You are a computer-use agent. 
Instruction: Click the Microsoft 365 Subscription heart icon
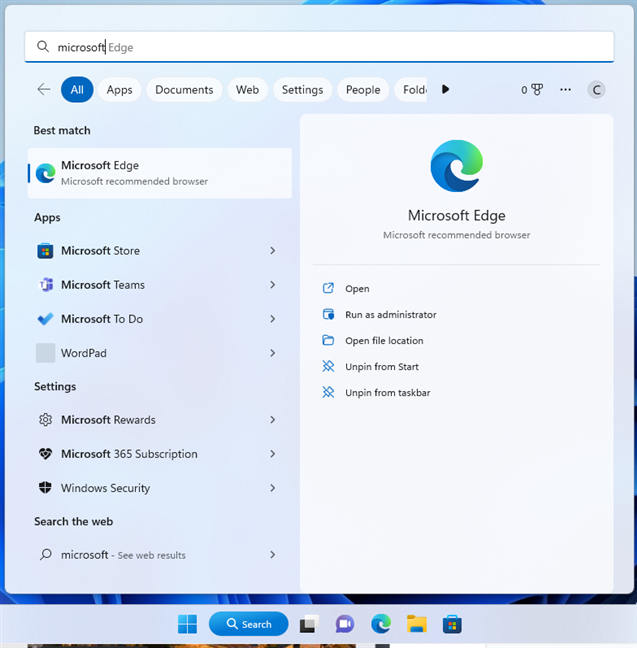(x=45, y=454)
